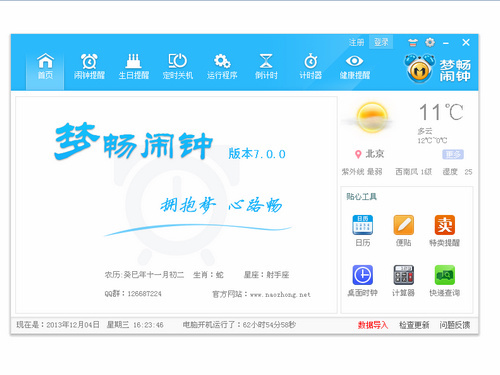This screenshot has height=375, width=500.
Task: Click 问题反馈 feedback link
Action: tap(455, 325)
